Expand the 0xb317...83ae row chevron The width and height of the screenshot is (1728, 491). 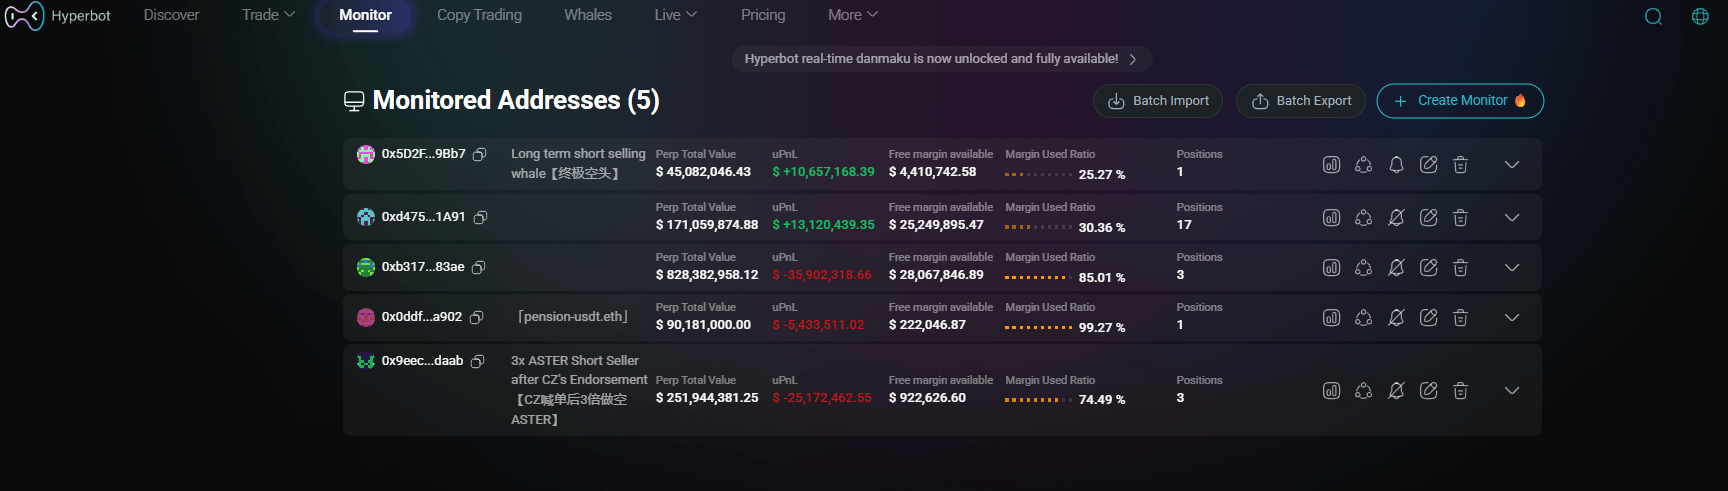pos(1511,268)
